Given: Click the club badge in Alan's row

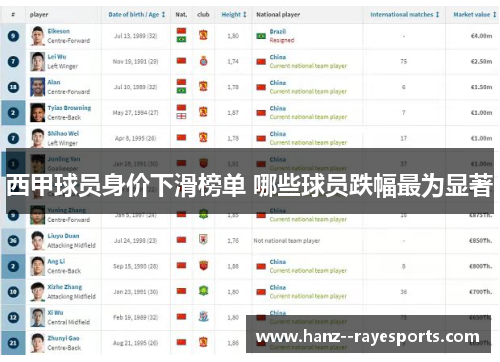Looking at the screenshot, I should point(203,86).
